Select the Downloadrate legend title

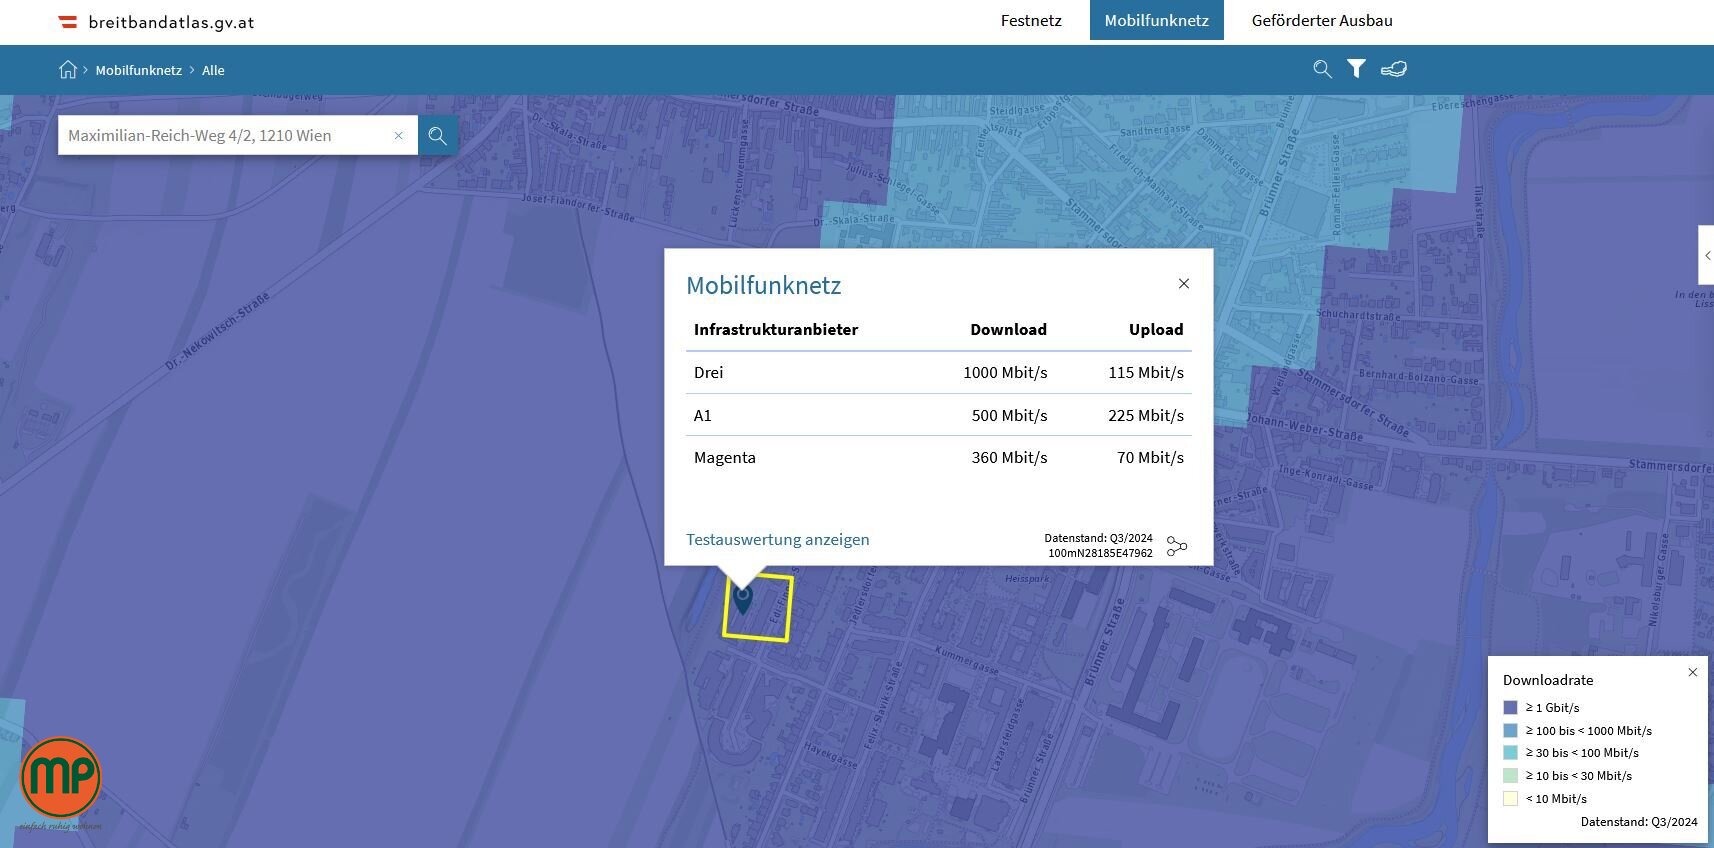[x=1548, y=680]
